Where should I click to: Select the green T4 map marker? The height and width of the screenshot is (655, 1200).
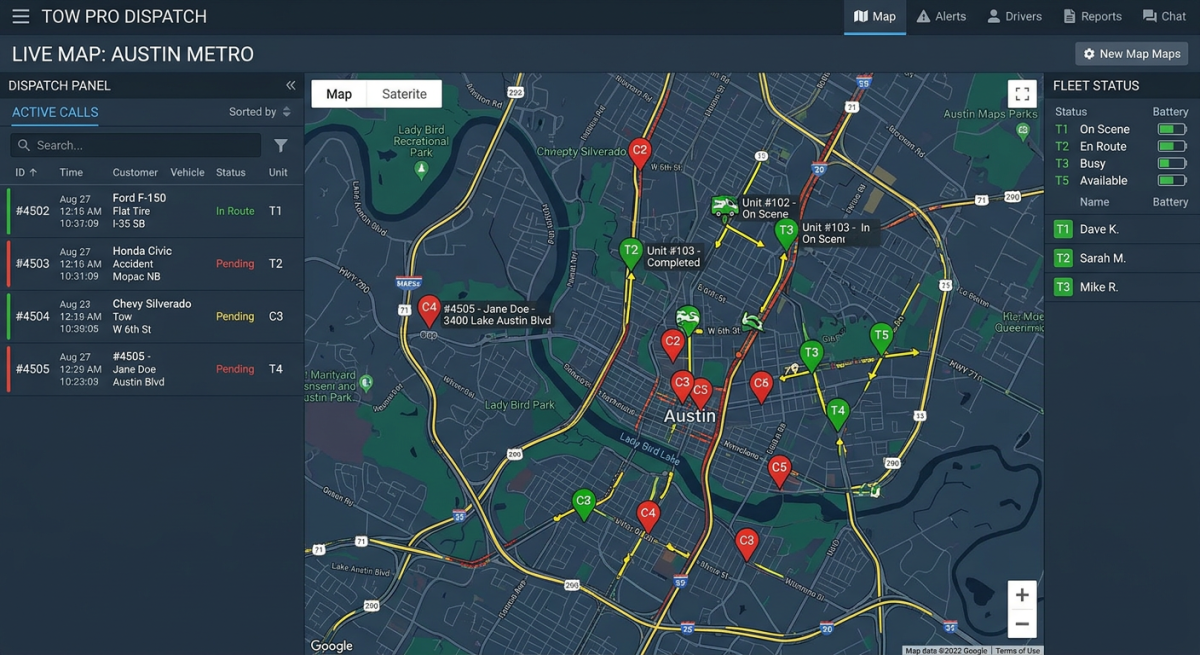[838, 413]
